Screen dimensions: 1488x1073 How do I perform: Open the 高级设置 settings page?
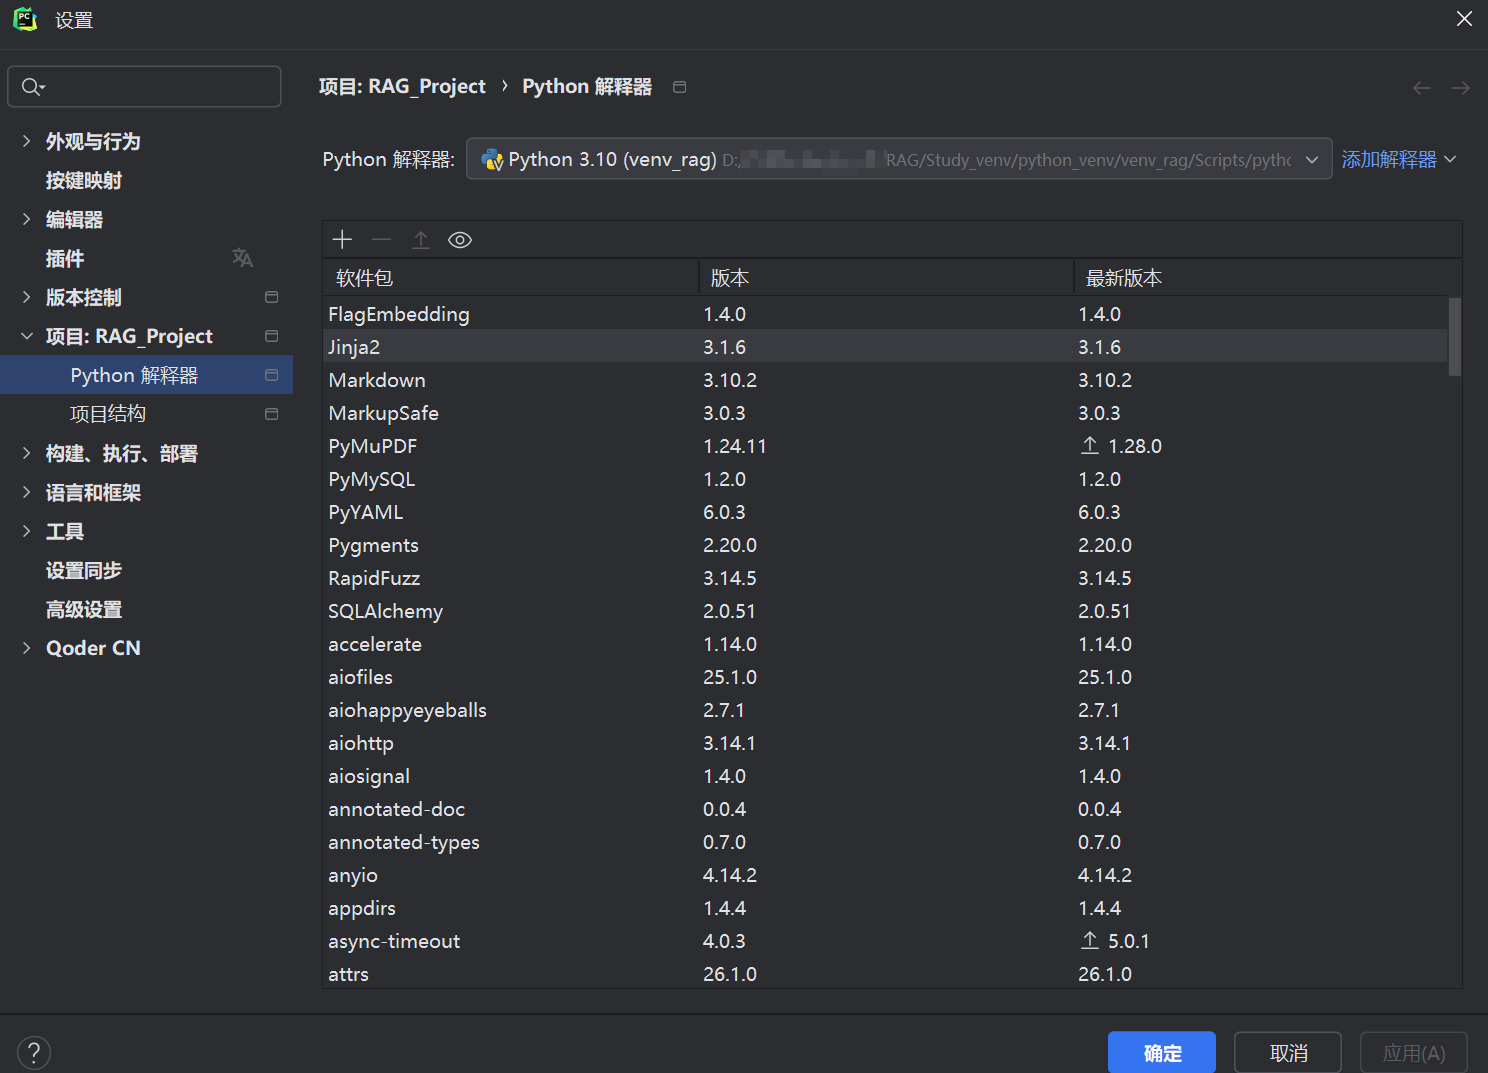click(84, 609)
